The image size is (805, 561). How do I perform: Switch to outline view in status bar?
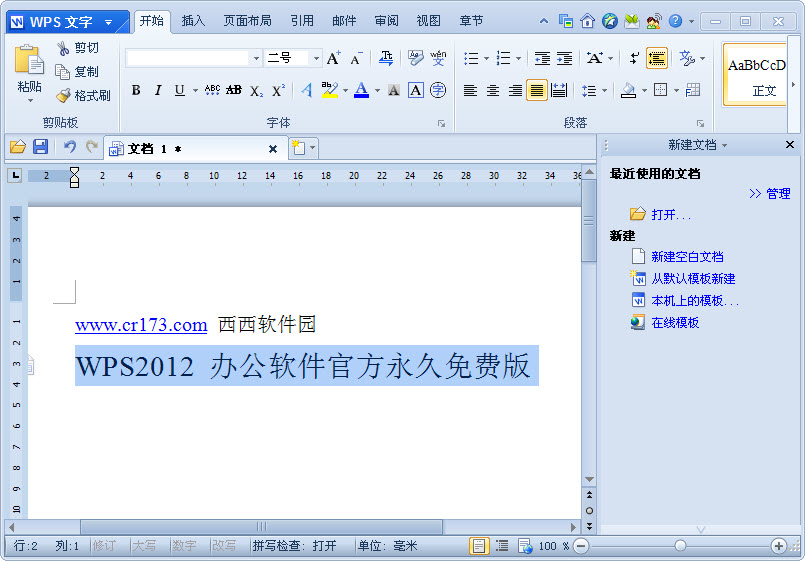coord(502,546)
